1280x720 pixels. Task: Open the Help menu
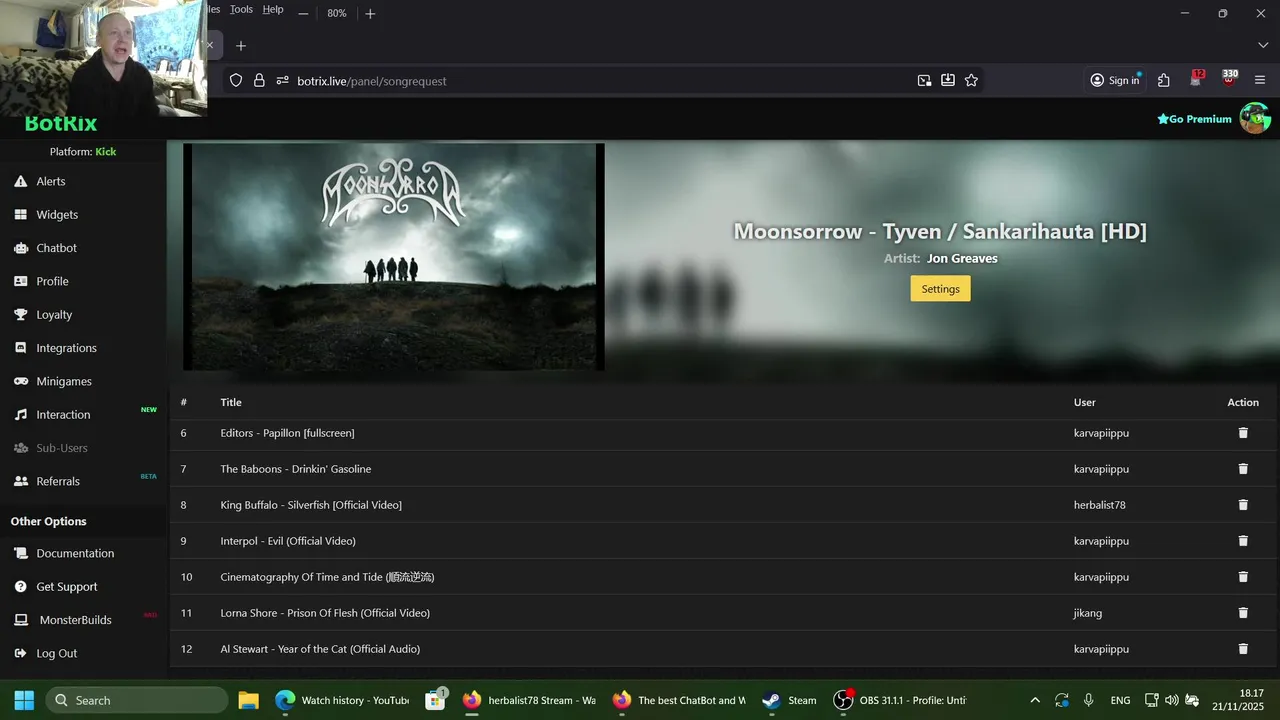pyautogui.click(x=273, y=9)
